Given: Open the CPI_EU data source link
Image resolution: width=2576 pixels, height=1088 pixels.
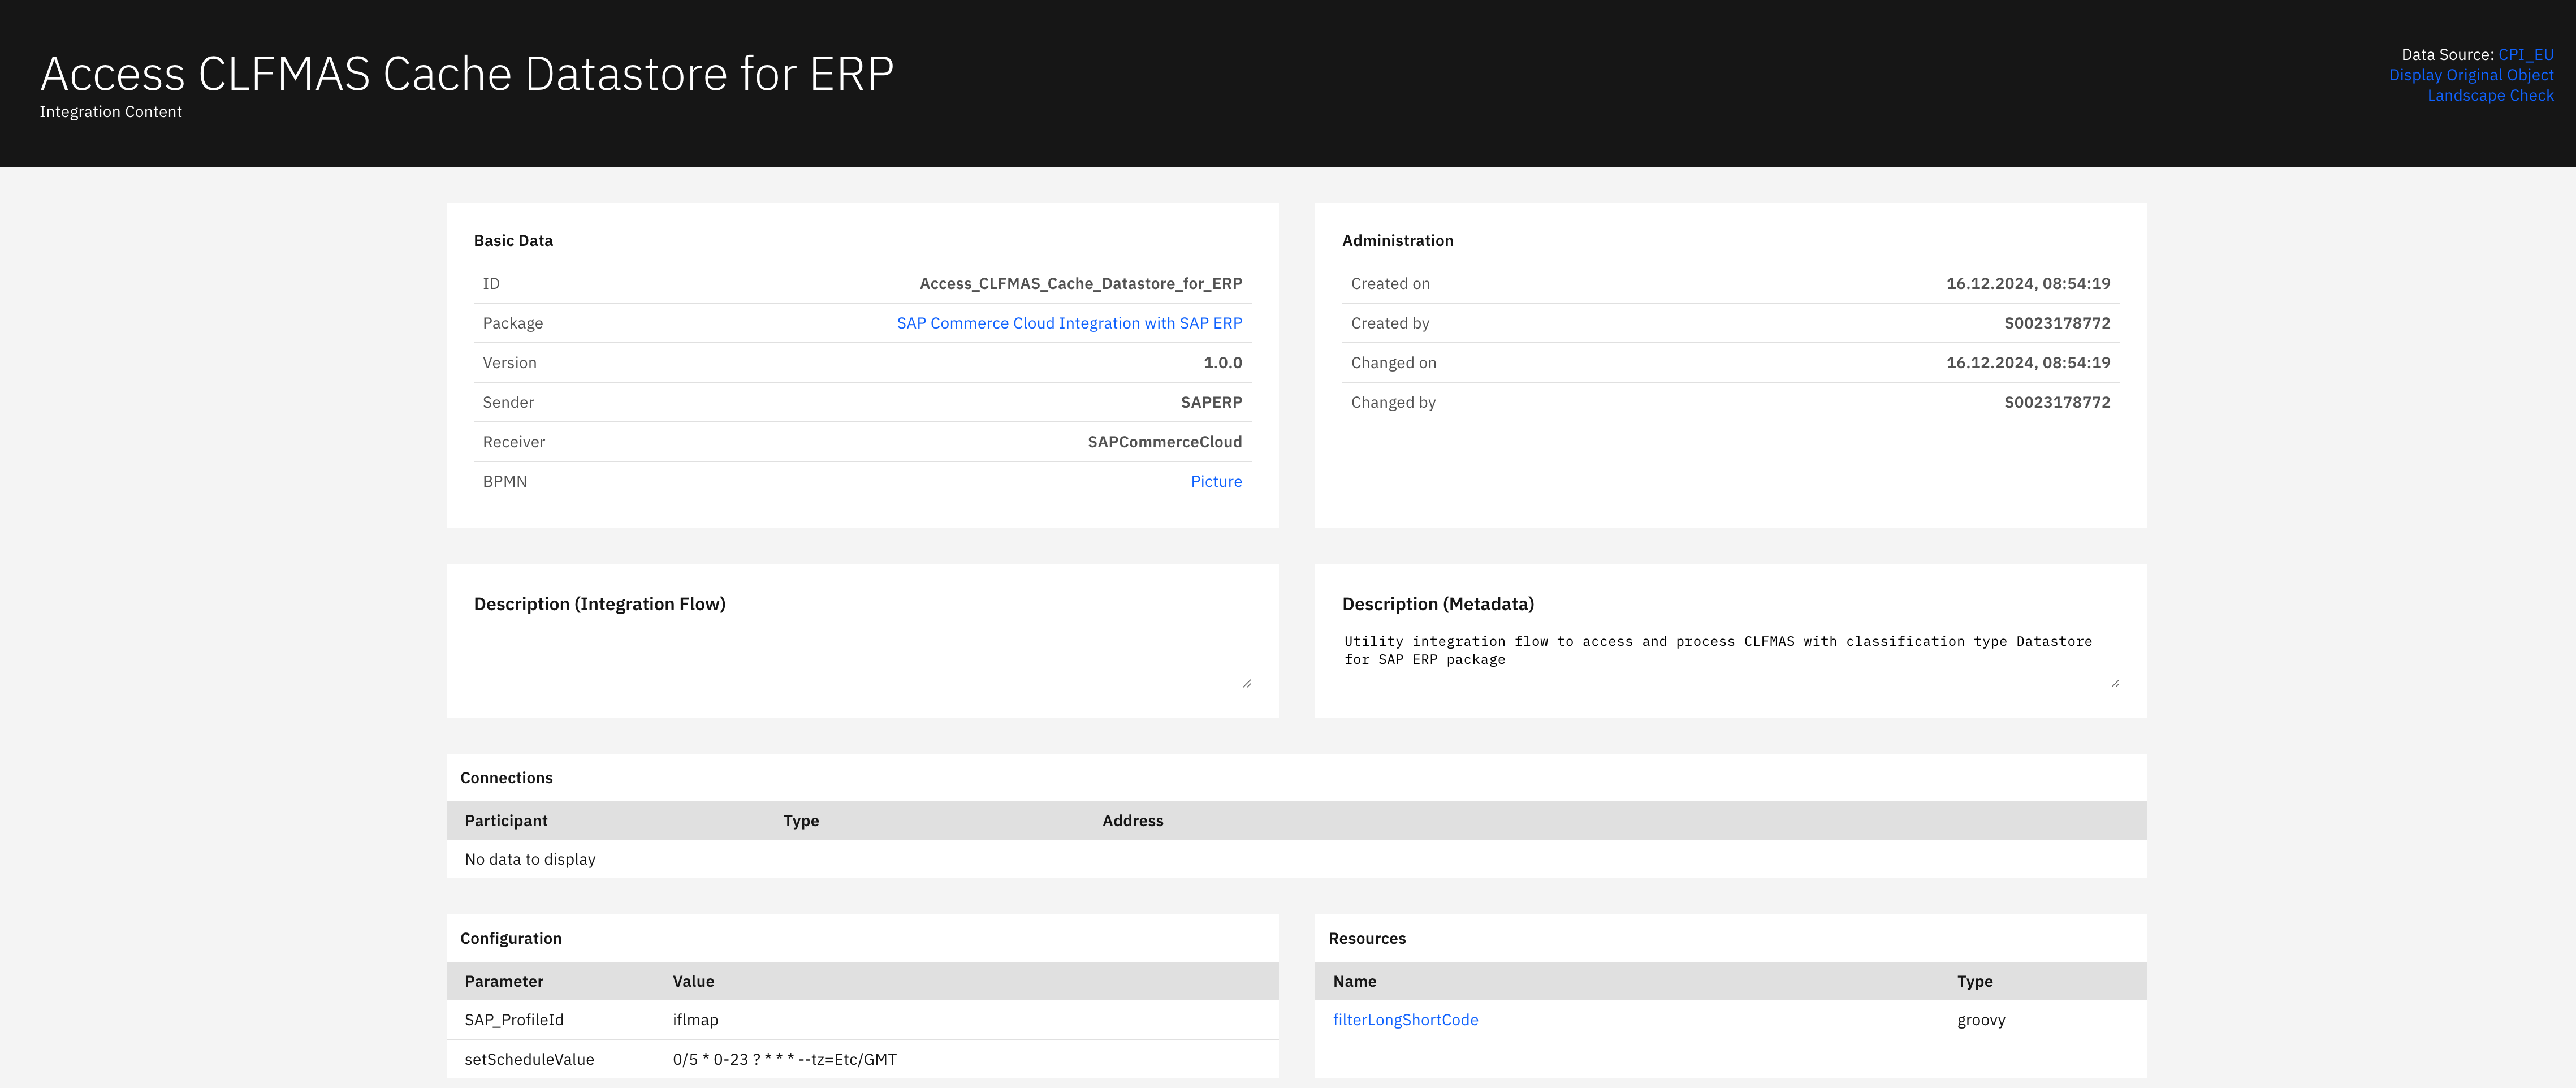Looking at the screenshot, I should tap(2525, 55).
